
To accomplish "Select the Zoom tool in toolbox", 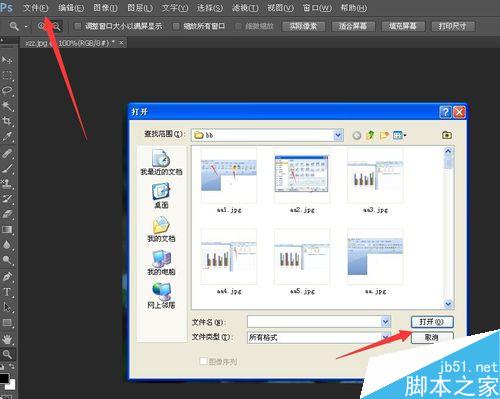I will coord(7,354).
